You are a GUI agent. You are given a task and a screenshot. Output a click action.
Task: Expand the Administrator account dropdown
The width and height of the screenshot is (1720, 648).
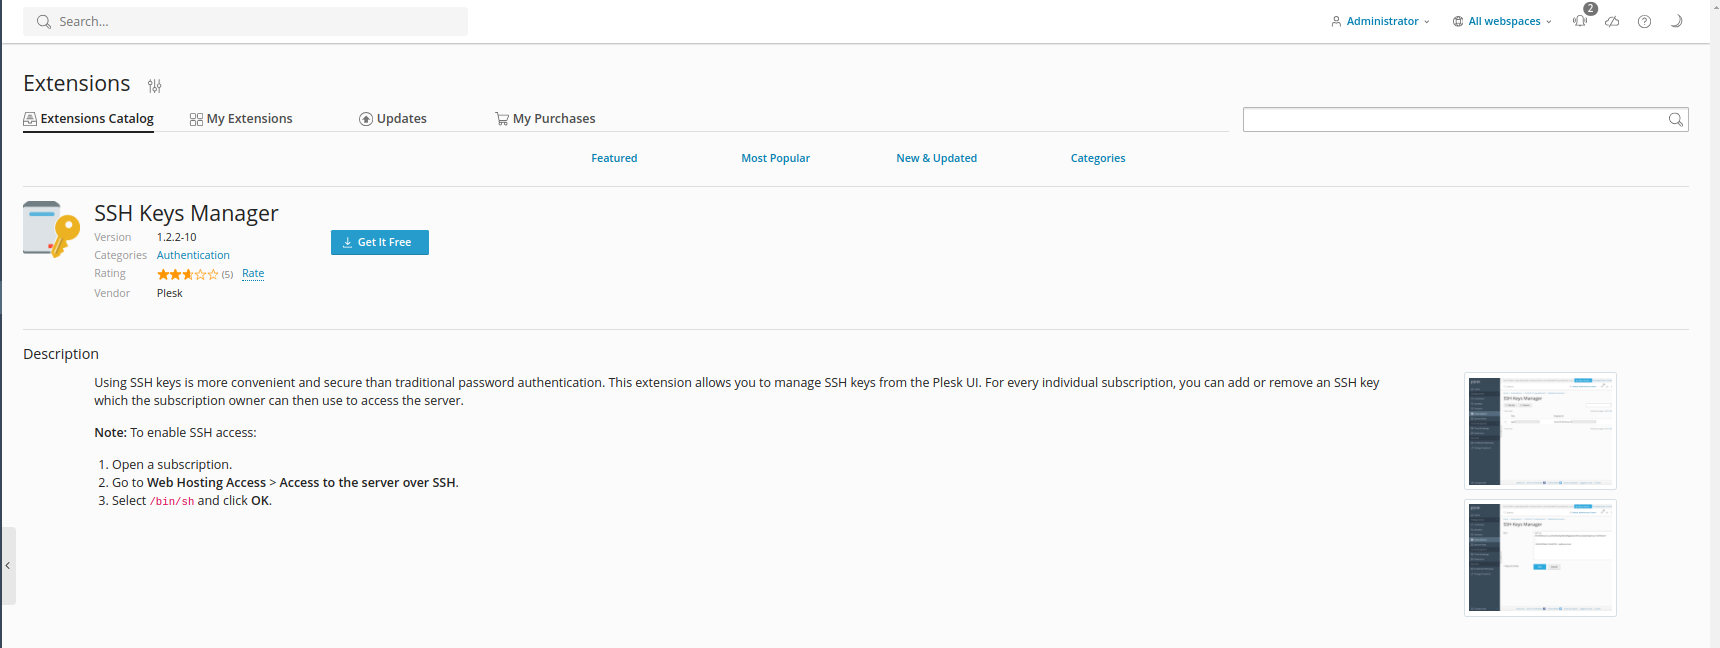coord(1381,21)
